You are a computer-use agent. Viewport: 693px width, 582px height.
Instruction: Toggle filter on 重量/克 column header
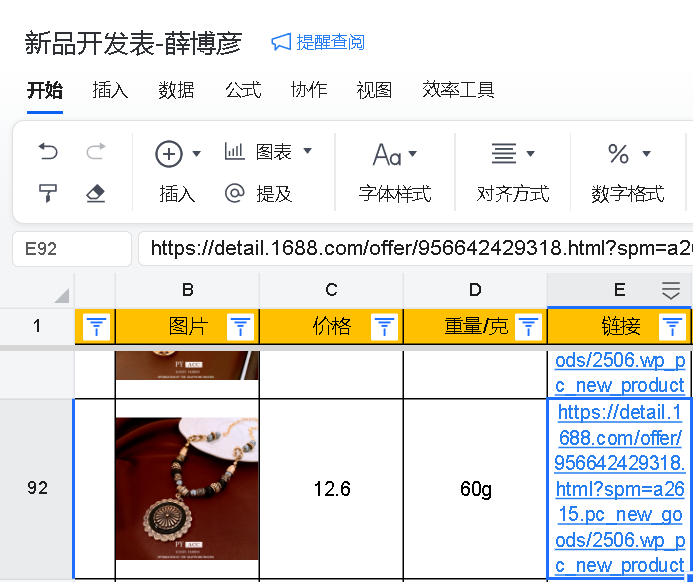coord(528,326)
